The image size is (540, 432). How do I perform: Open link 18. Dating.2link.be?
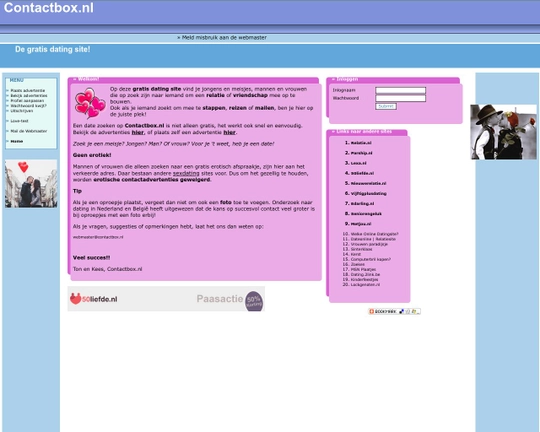[x=365, y=275]
